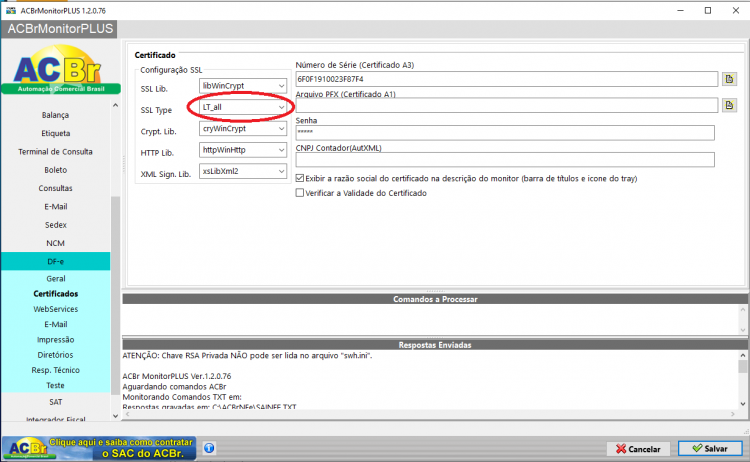Click the CNPJ Contador input field
The width and height of the screenshot is (750, 462).
click(505, 160)
